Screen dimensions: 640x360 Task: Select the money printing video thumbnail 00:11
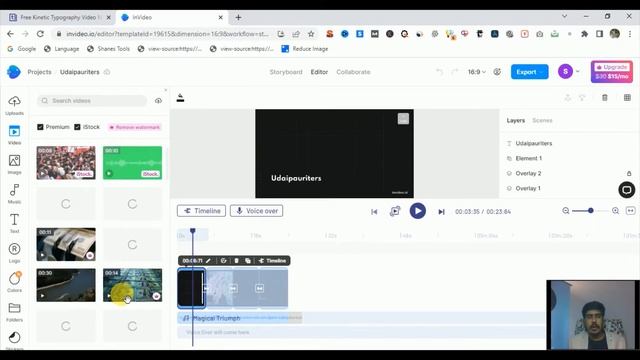tap(66, 244)
